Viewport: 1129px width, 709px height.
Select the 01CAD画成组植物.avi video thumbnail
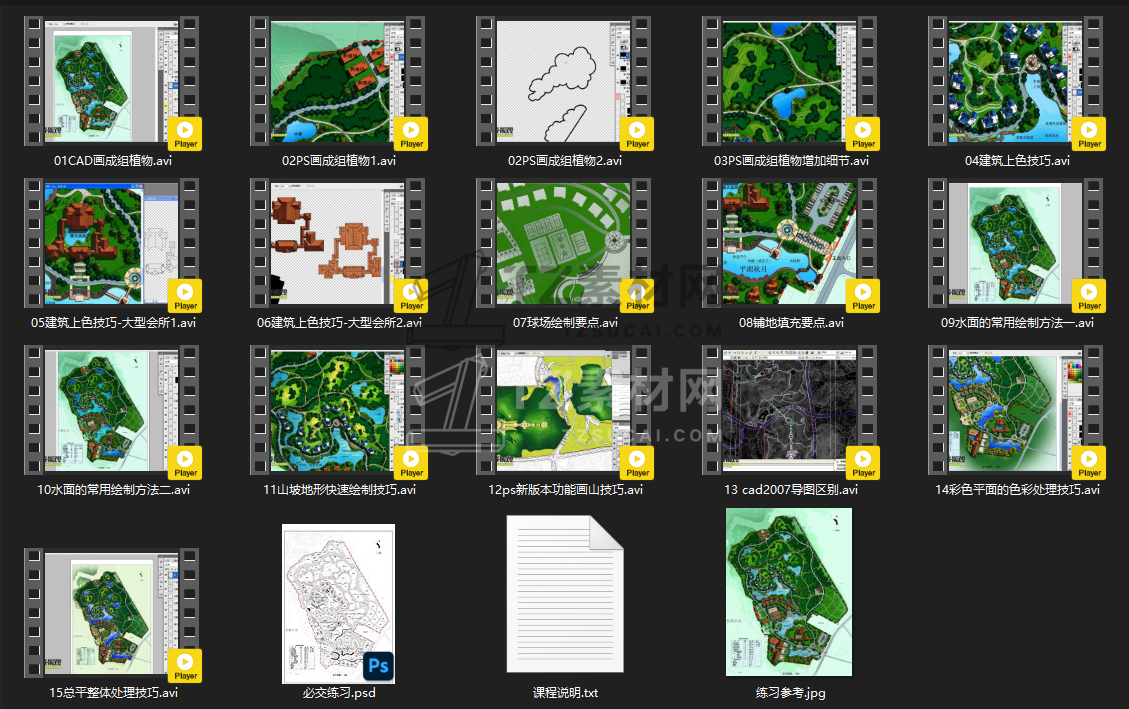point(112,81)
